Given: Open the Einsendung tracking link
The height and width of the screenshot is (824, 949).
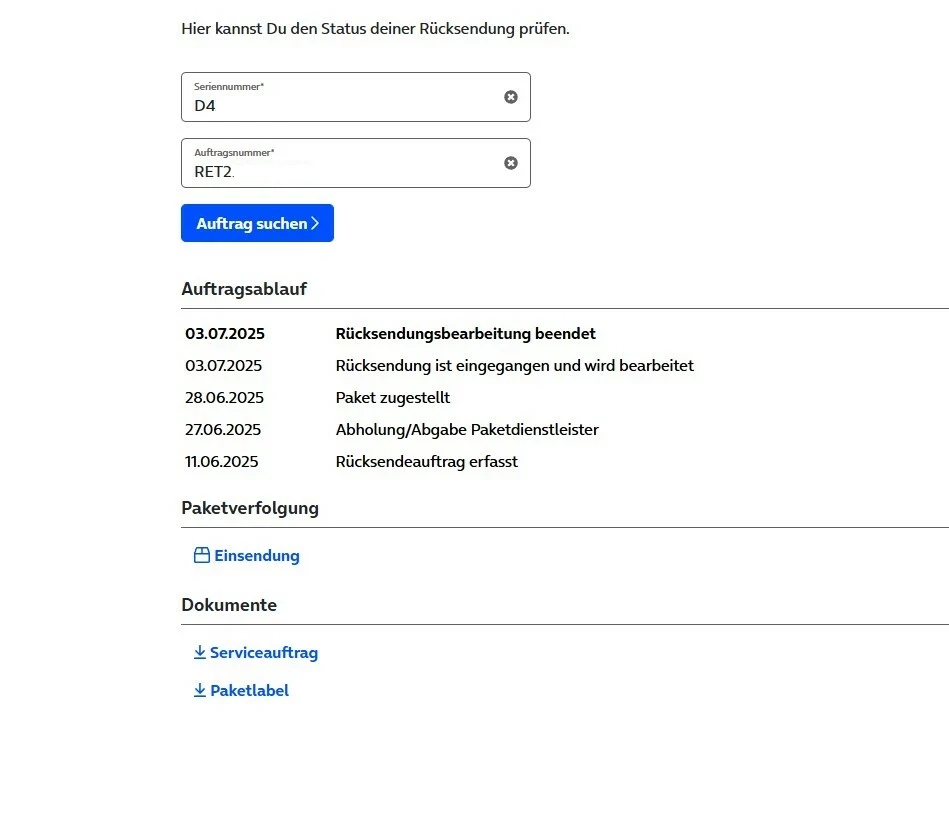Looking at the screenshot, I should click(256, 556).
